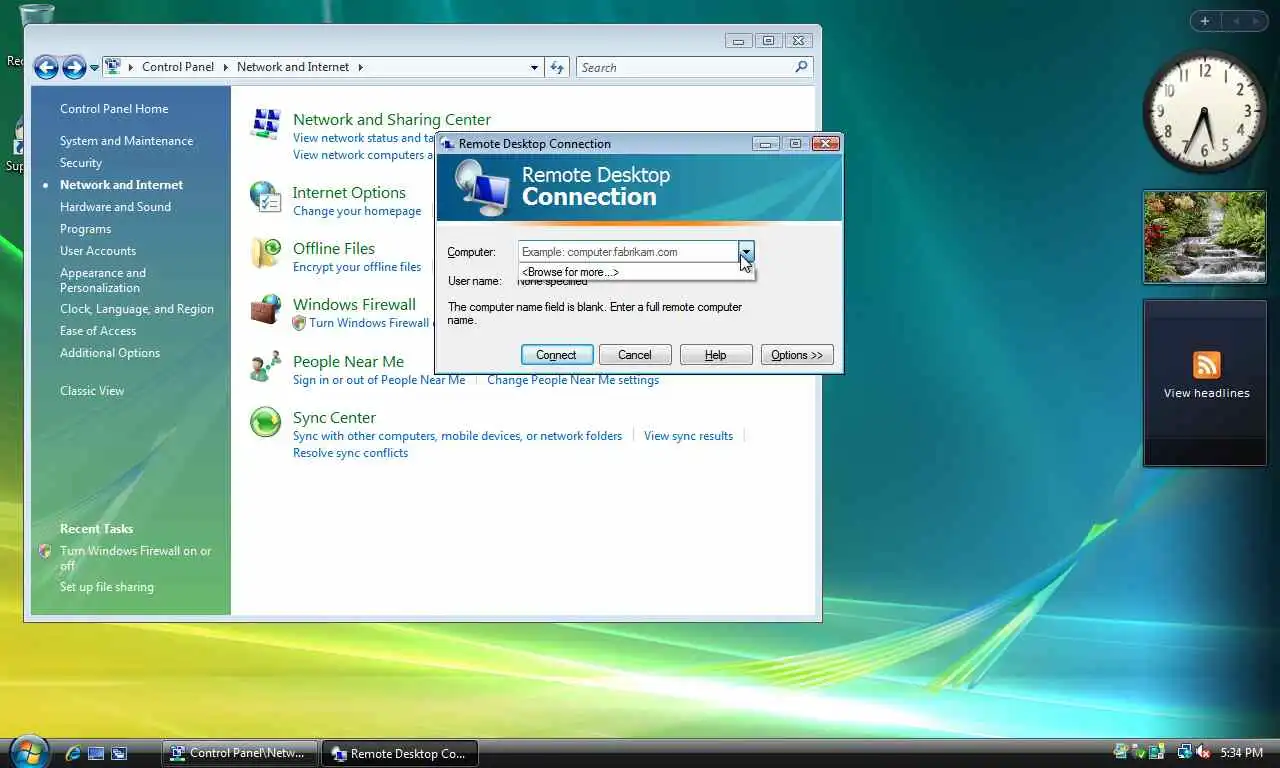Click Change People Near Me settings link

[573, 380]
